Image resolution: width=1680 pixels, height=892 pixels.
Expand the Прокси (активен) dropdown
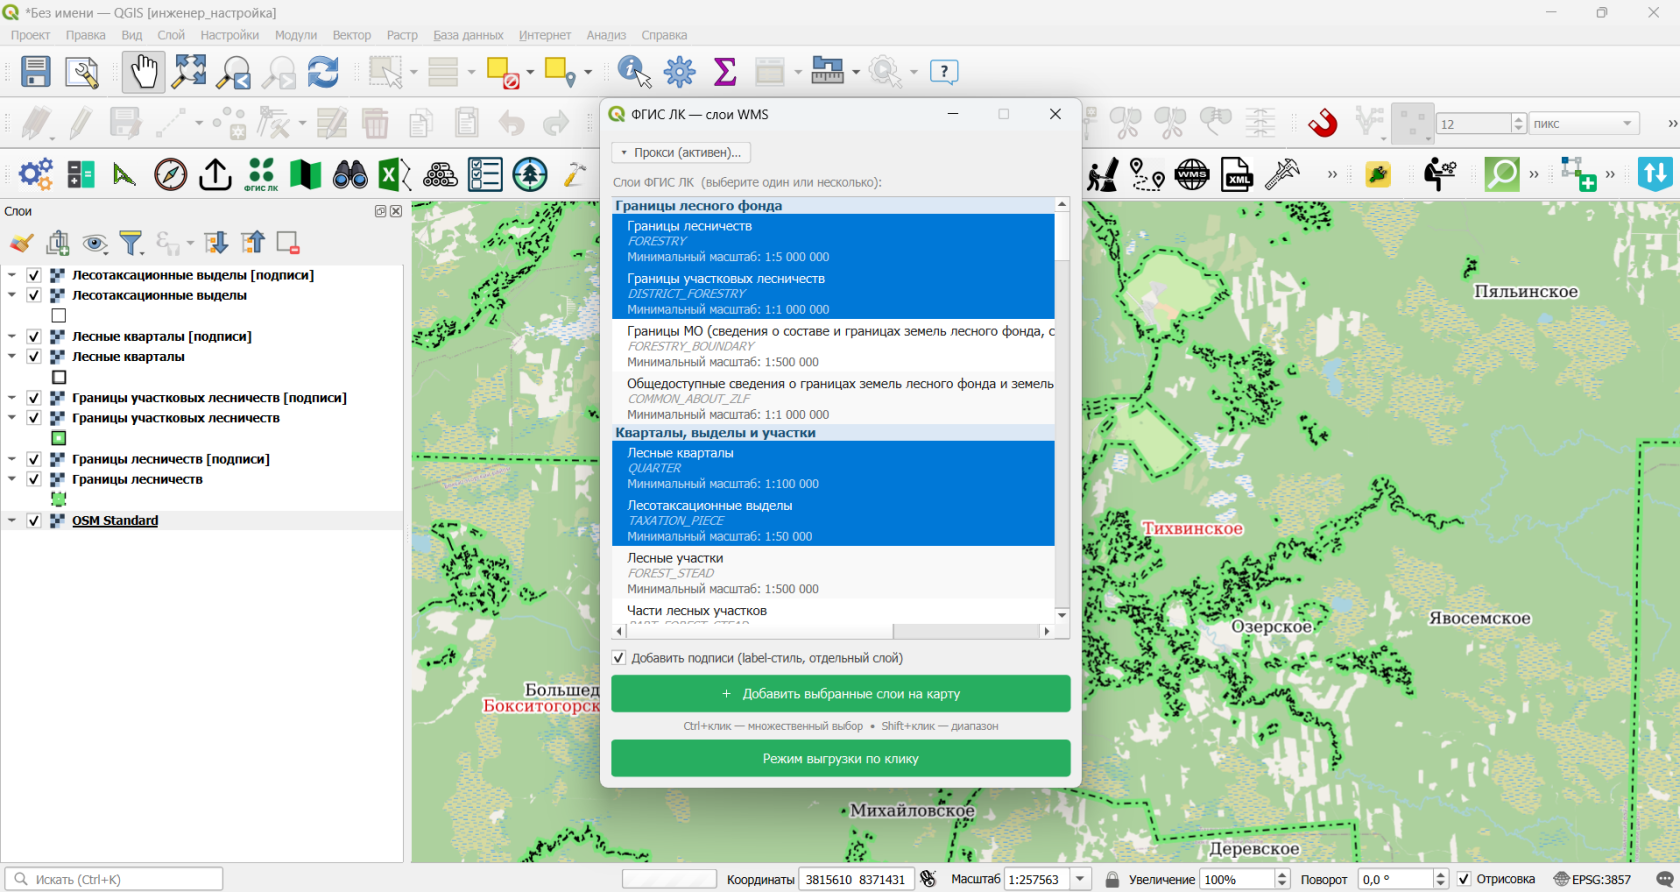point(681,152)
